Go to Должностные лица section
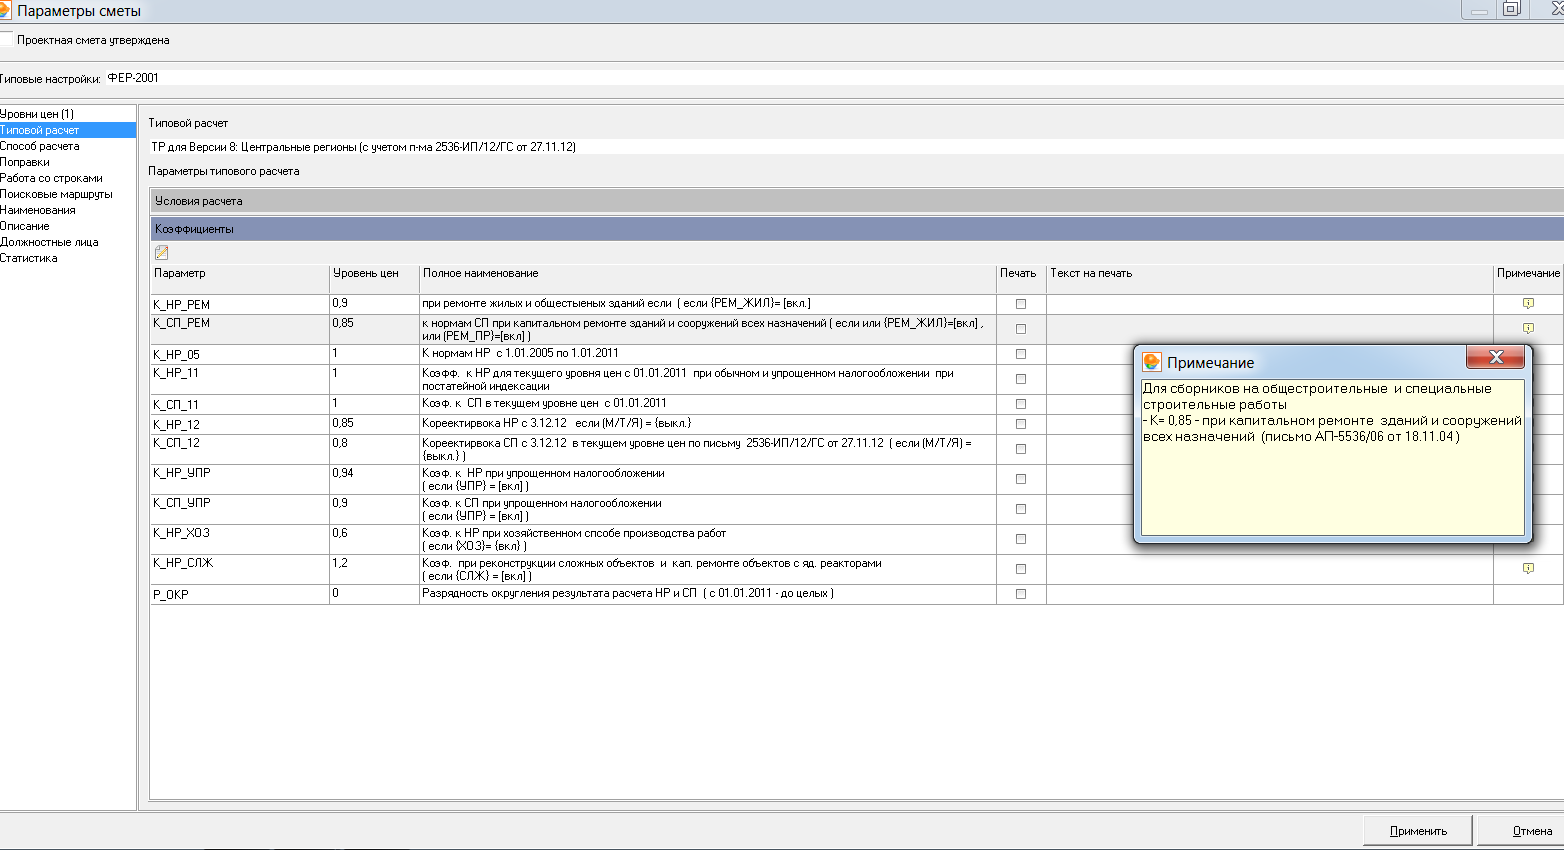Screen dimensions: 1564x850 [x=49, y=242]
